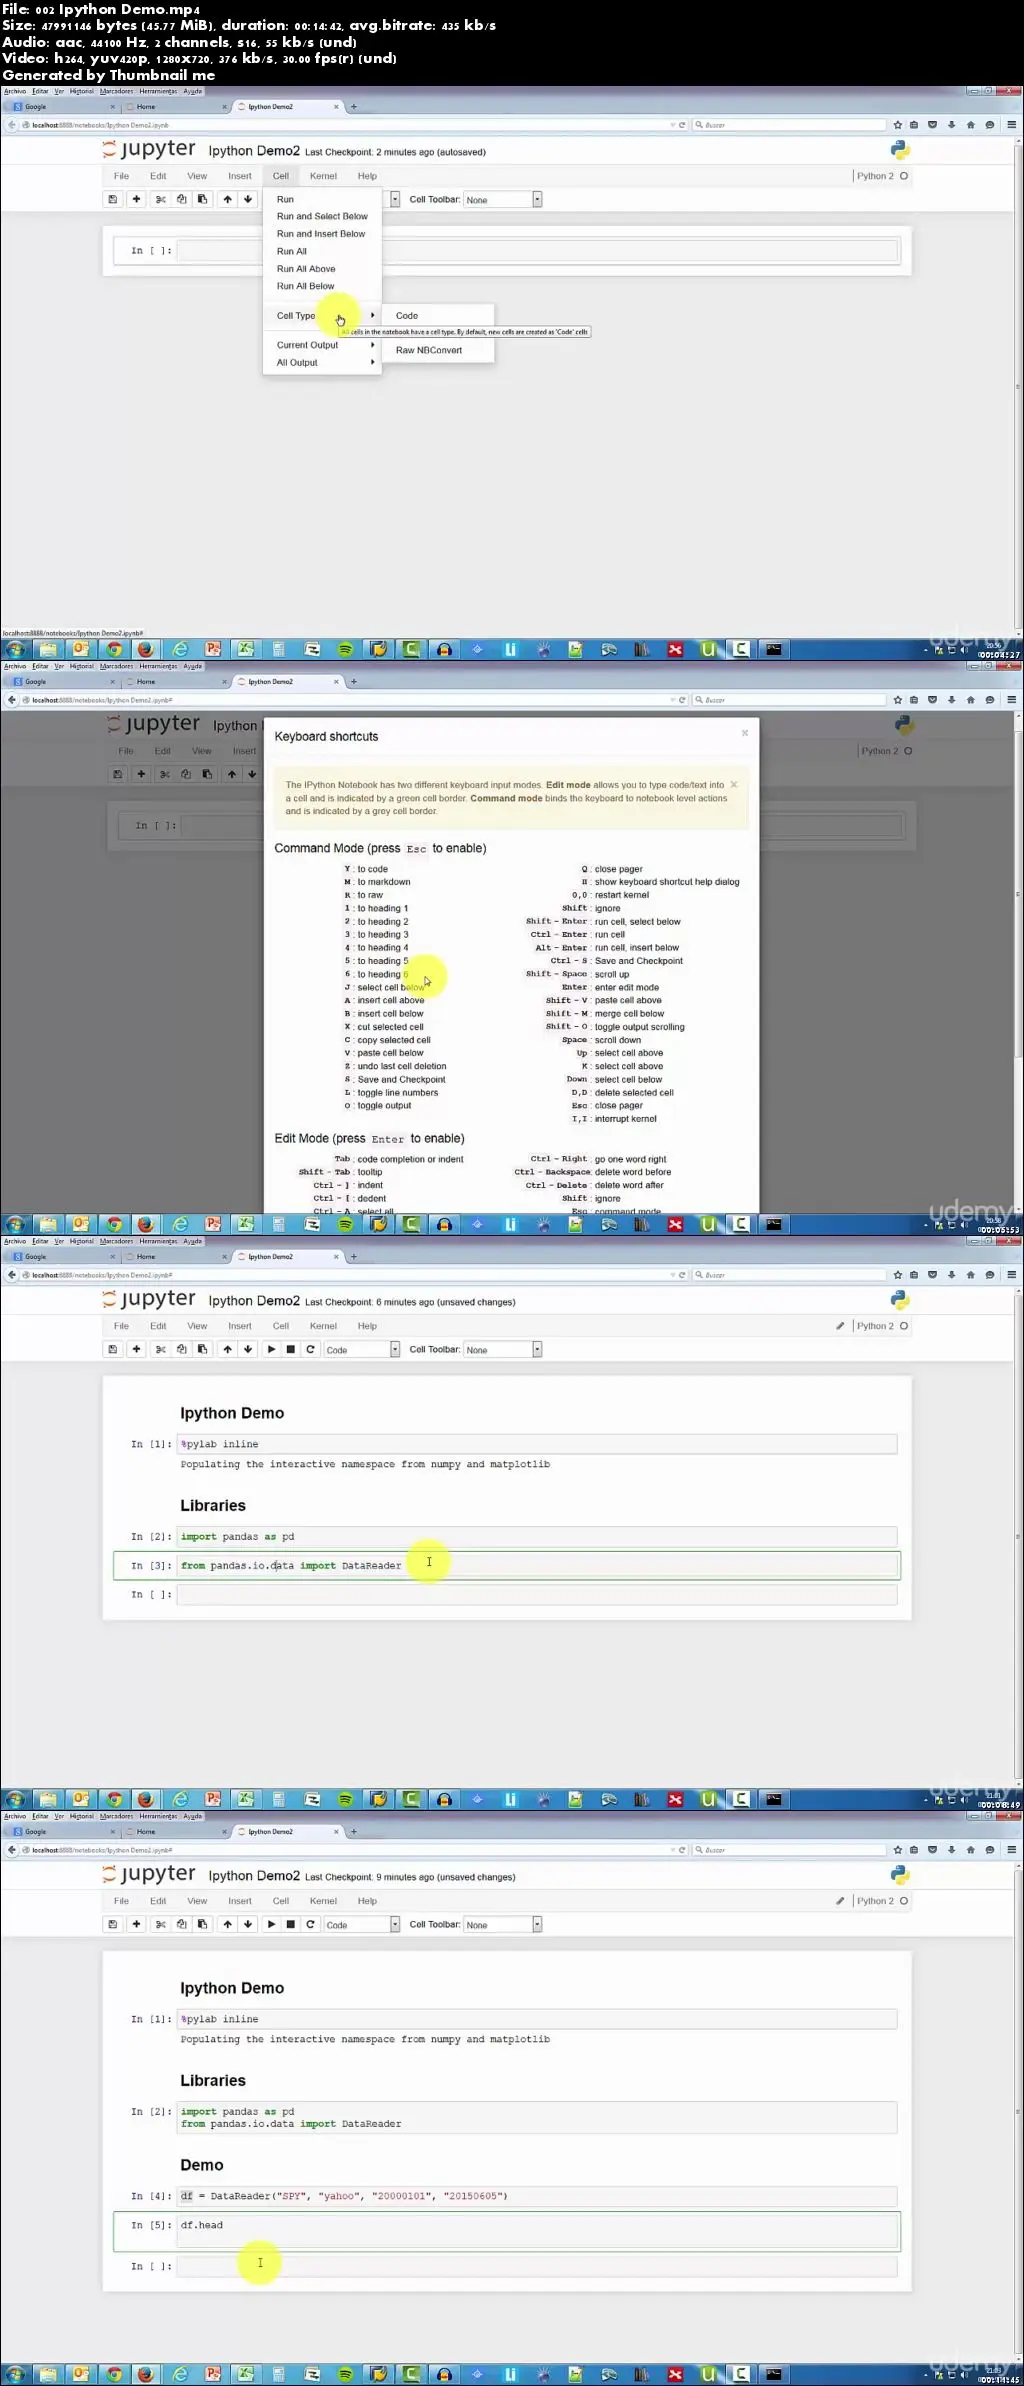Click the 'merge cell below' shortcut row

pyautogui.click(x=605, y=1014)
